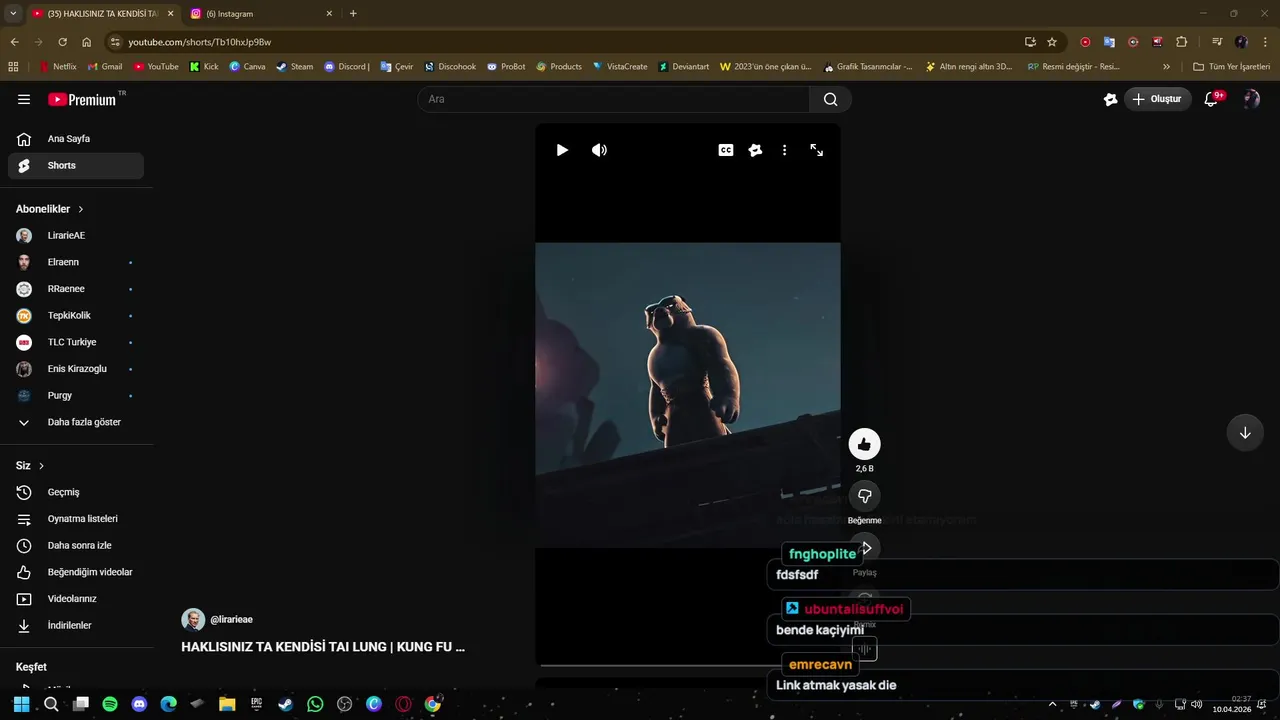Screen dimensions: 1280x720
Task: Open Geçmiş watch history
Action: click(x=76, y=492)
